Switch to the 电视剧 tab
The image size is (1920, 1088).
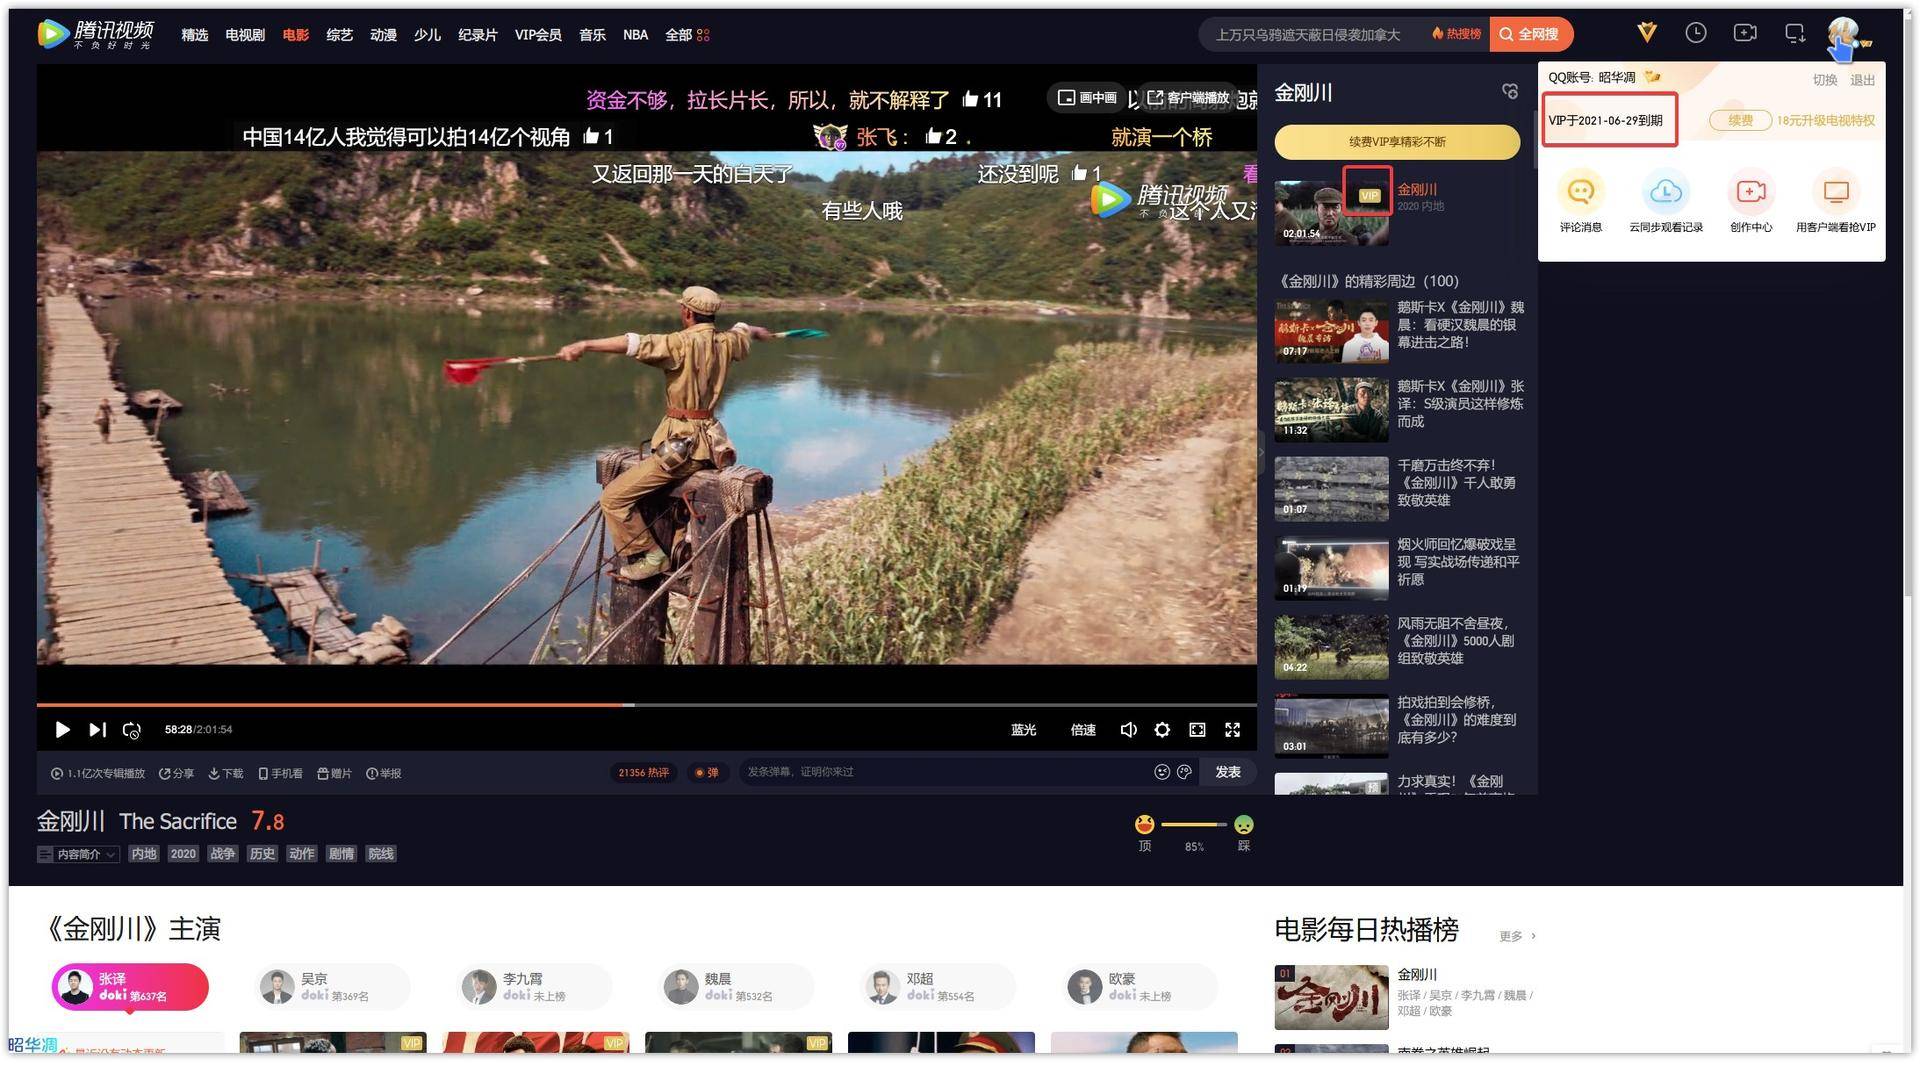[243, 34]
